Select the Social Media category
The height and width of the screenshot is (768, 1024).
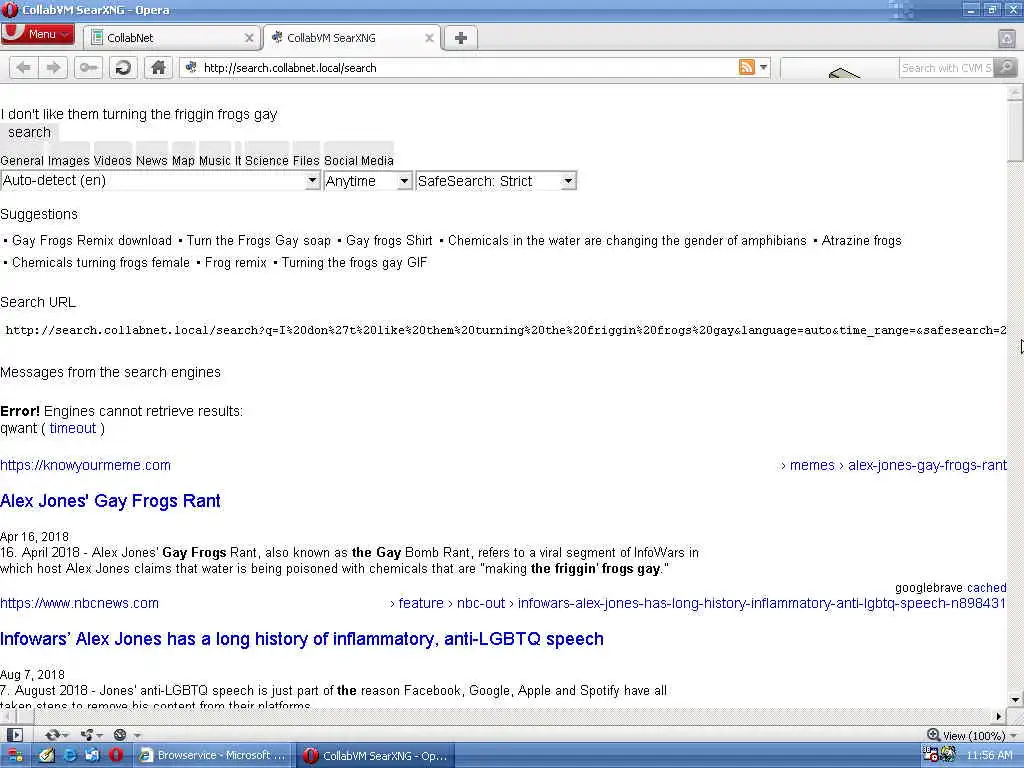pos(359,161)
